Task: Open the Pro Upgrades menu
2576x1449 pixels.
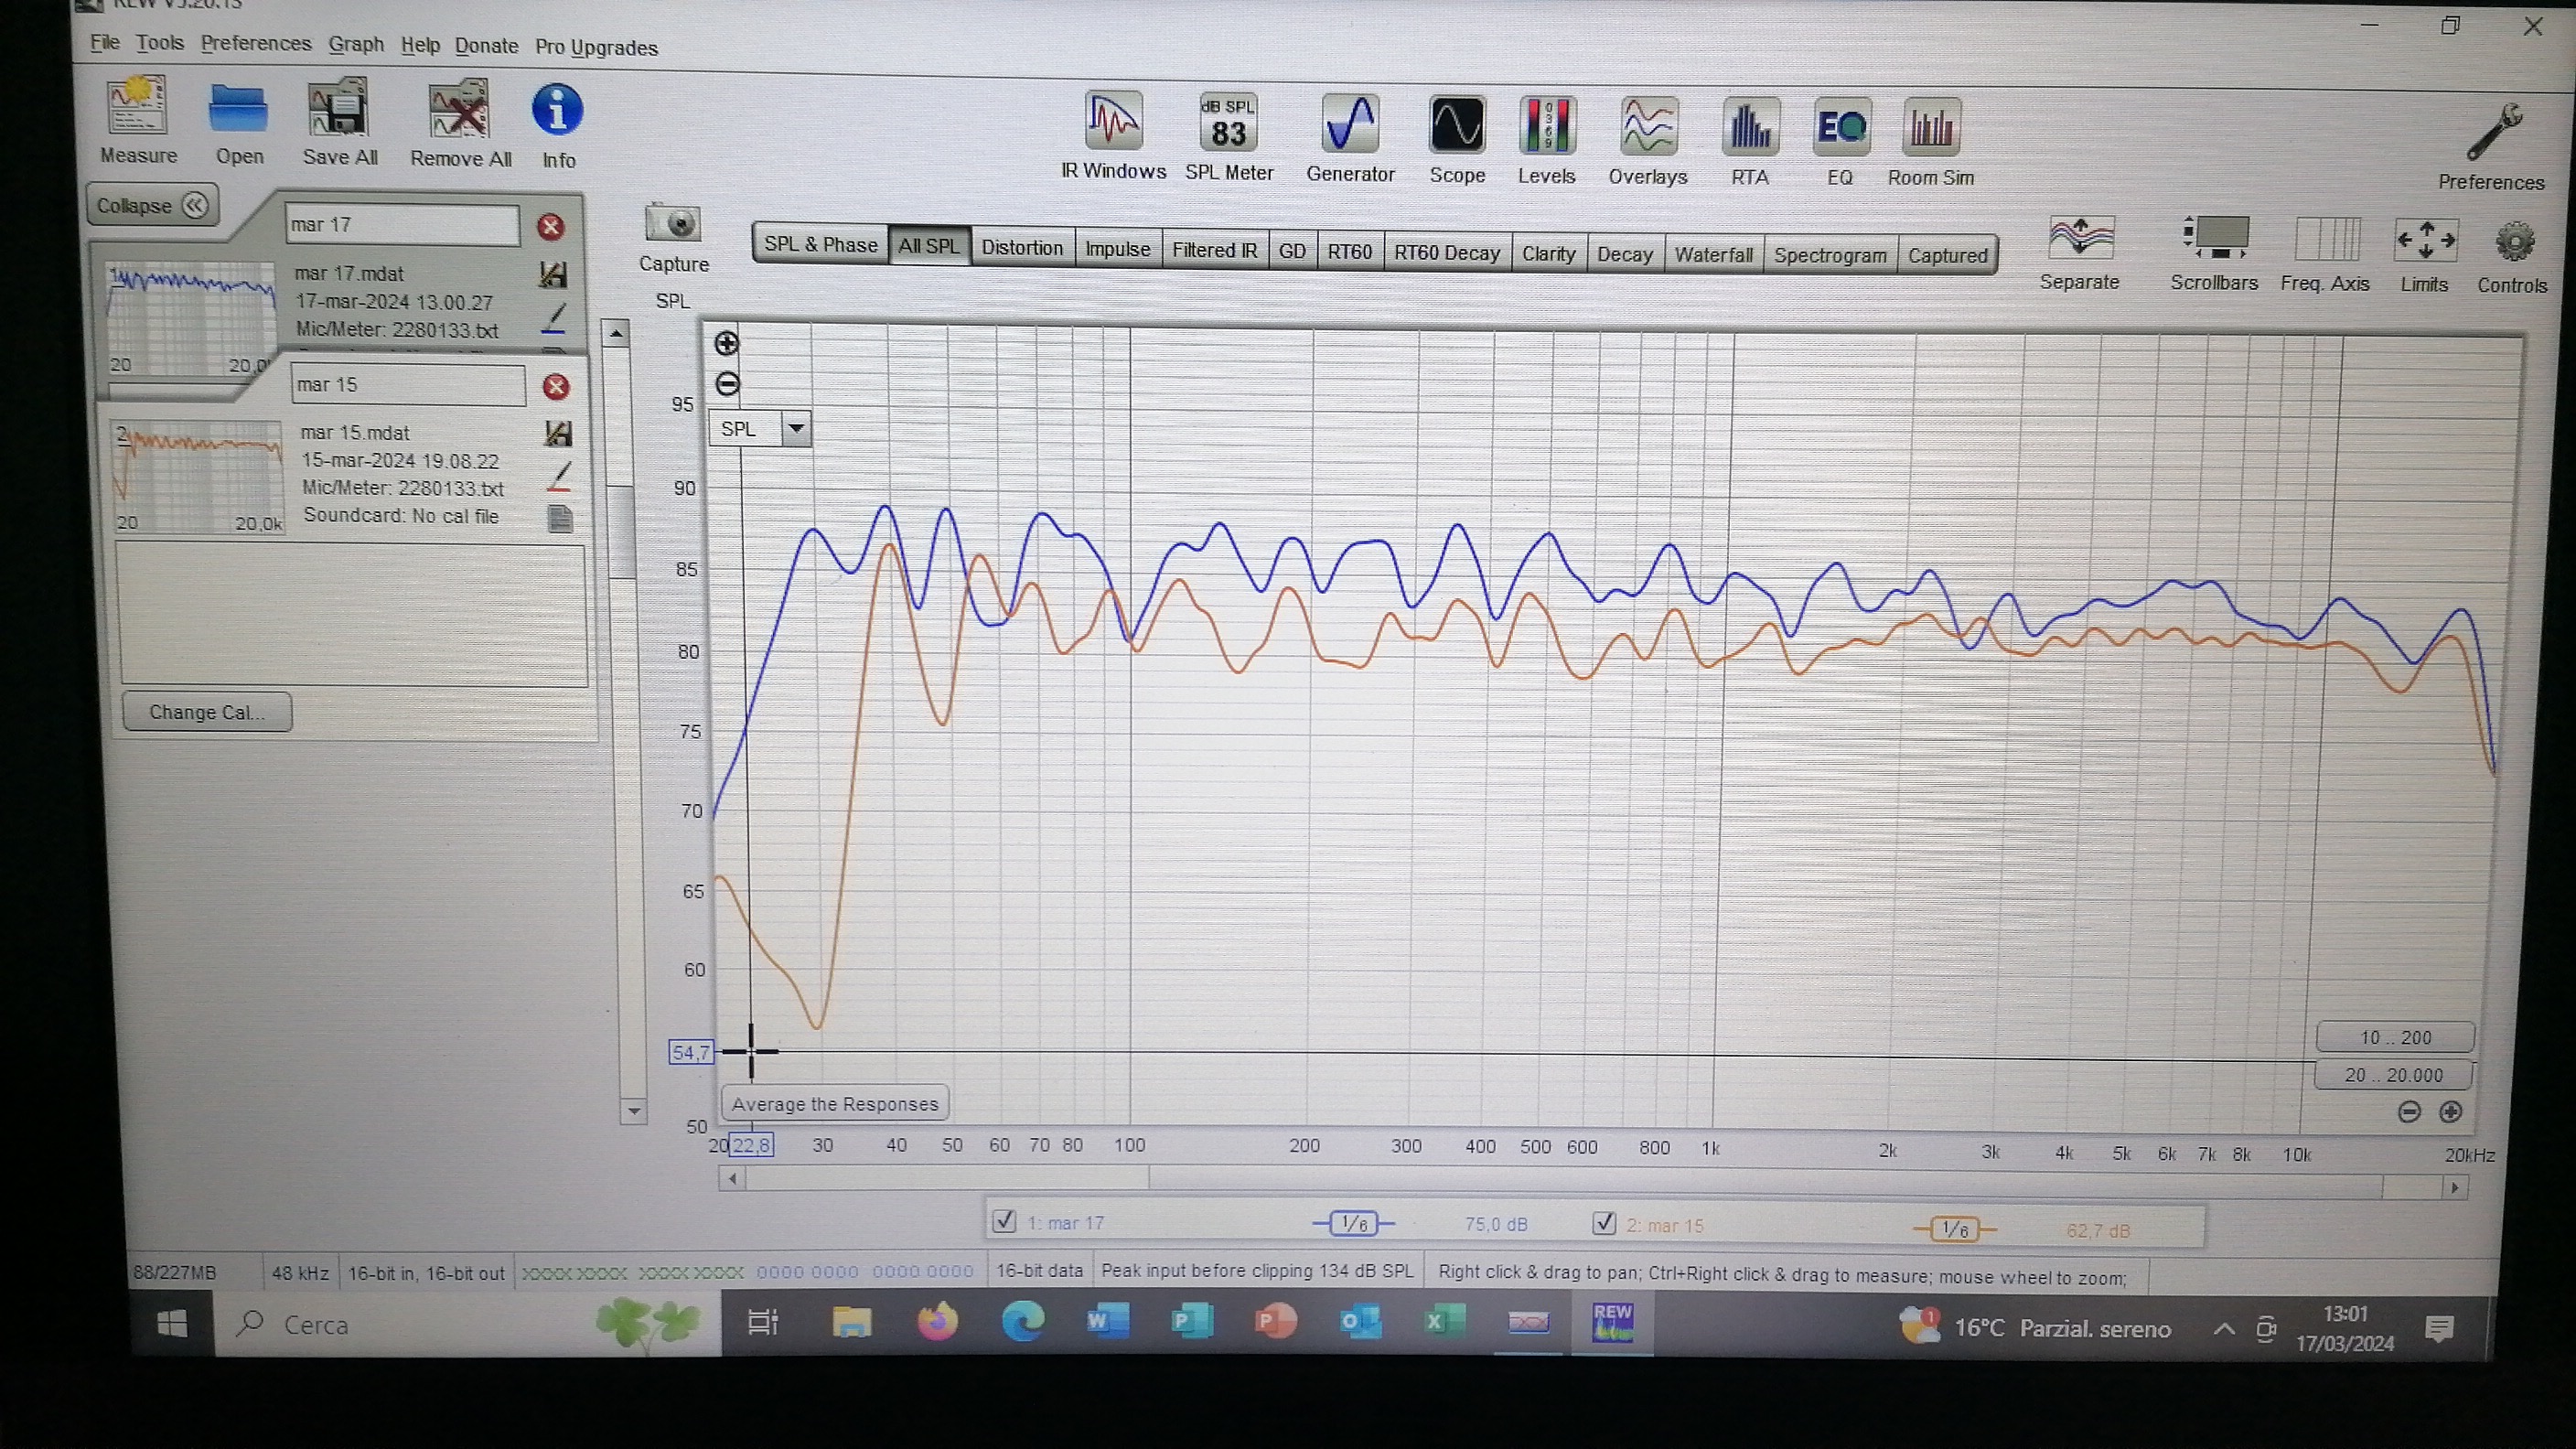Action: click(x=596, y=47)
